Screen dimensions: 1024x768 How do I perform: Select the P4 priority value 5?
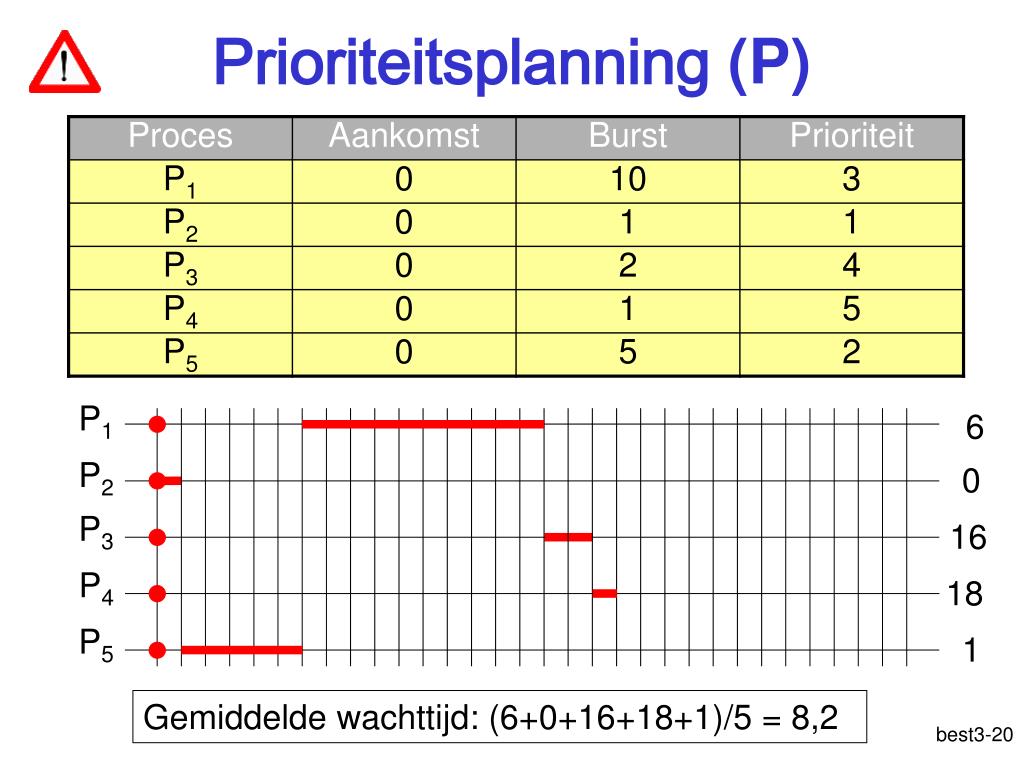[x=851, y=309]
